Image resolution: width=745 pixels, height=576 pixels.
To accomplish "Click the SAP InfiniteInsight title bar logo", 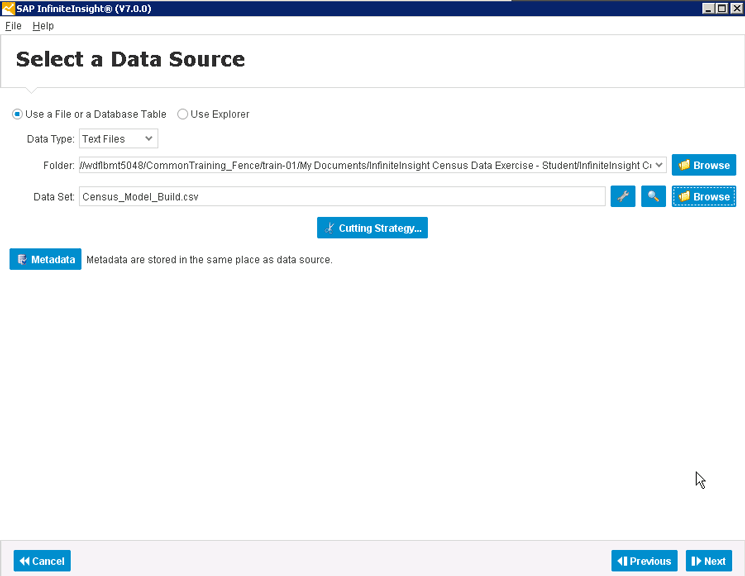I will (x=8, y=9).
